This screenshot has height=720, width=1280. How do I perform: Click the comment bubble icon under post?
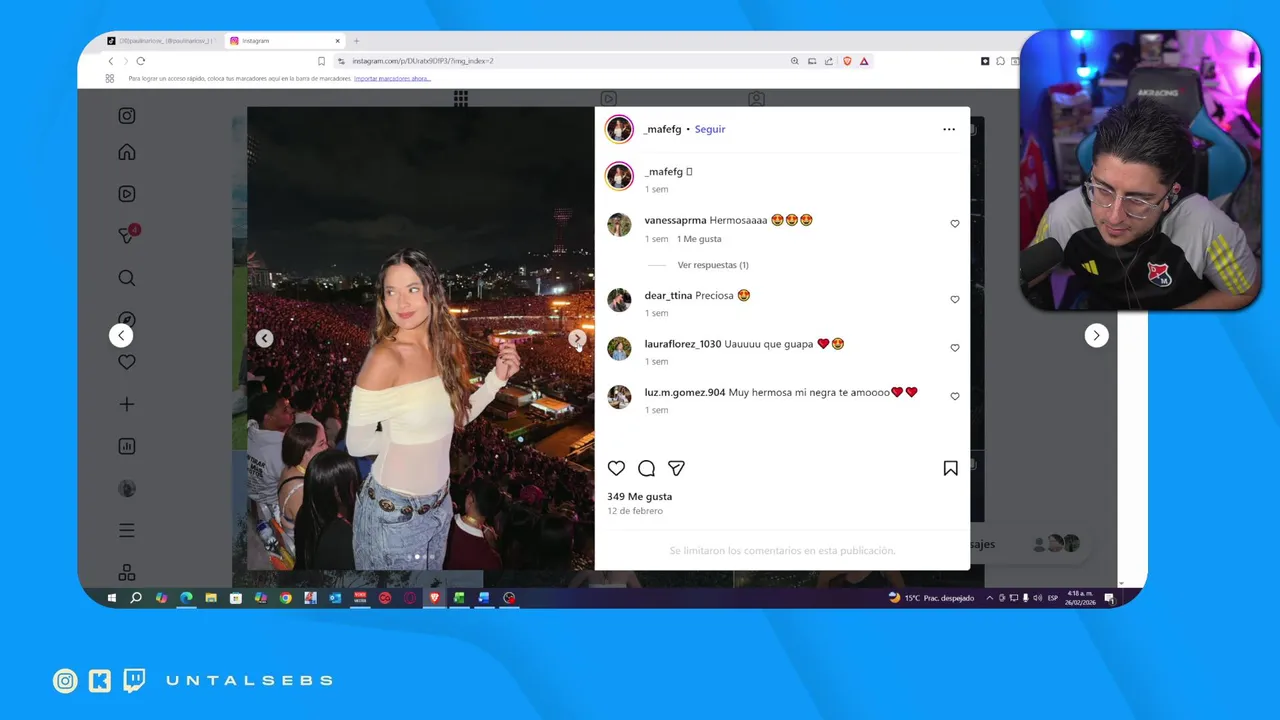point(647,468)
